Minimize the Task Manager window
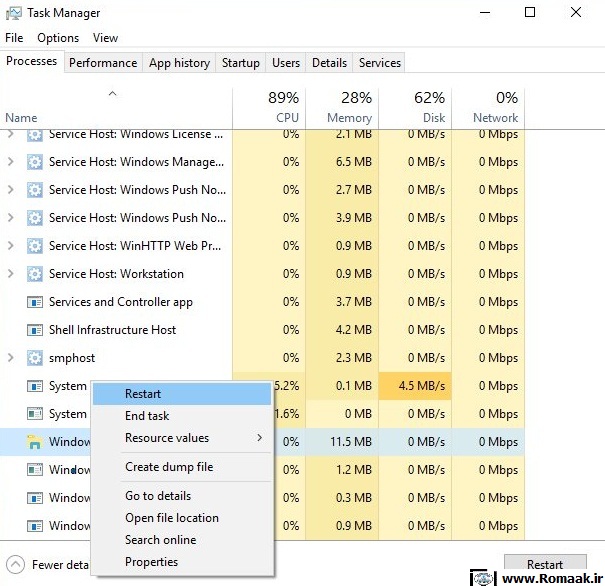 [485, 12]
